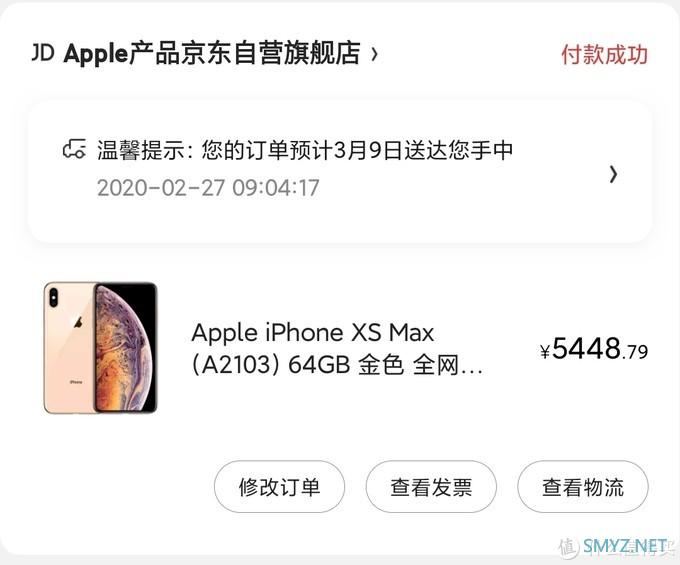Open the Apple iPhone XS Max product title
The height and width of the screenshot is (565, 680).
[x=313, y=333]
